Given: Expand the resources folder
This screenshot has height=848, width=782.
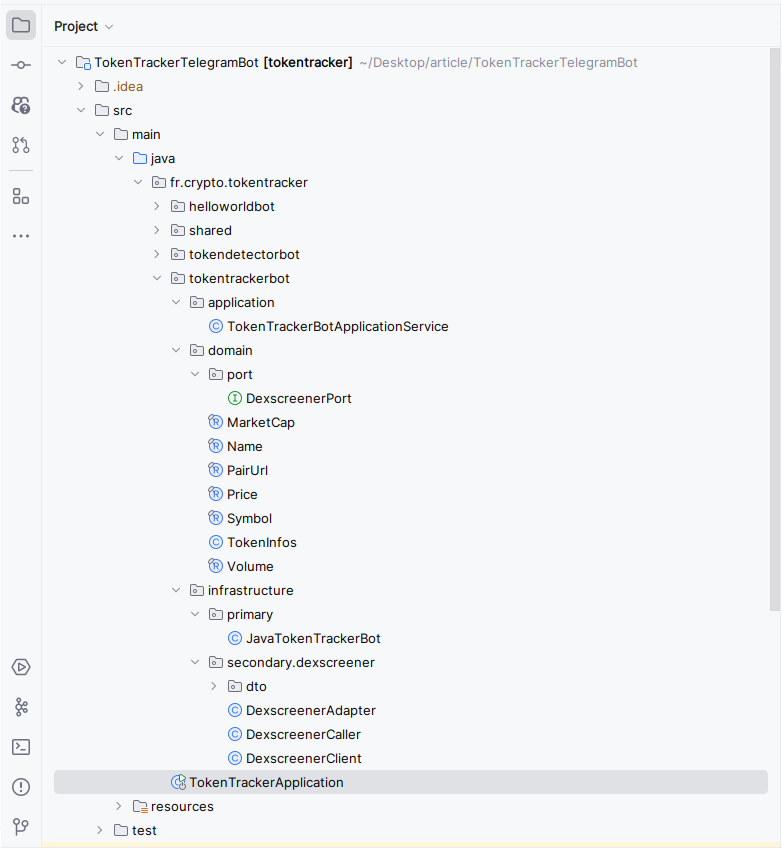Looking at the screenshot, I should tap(119, 807).
